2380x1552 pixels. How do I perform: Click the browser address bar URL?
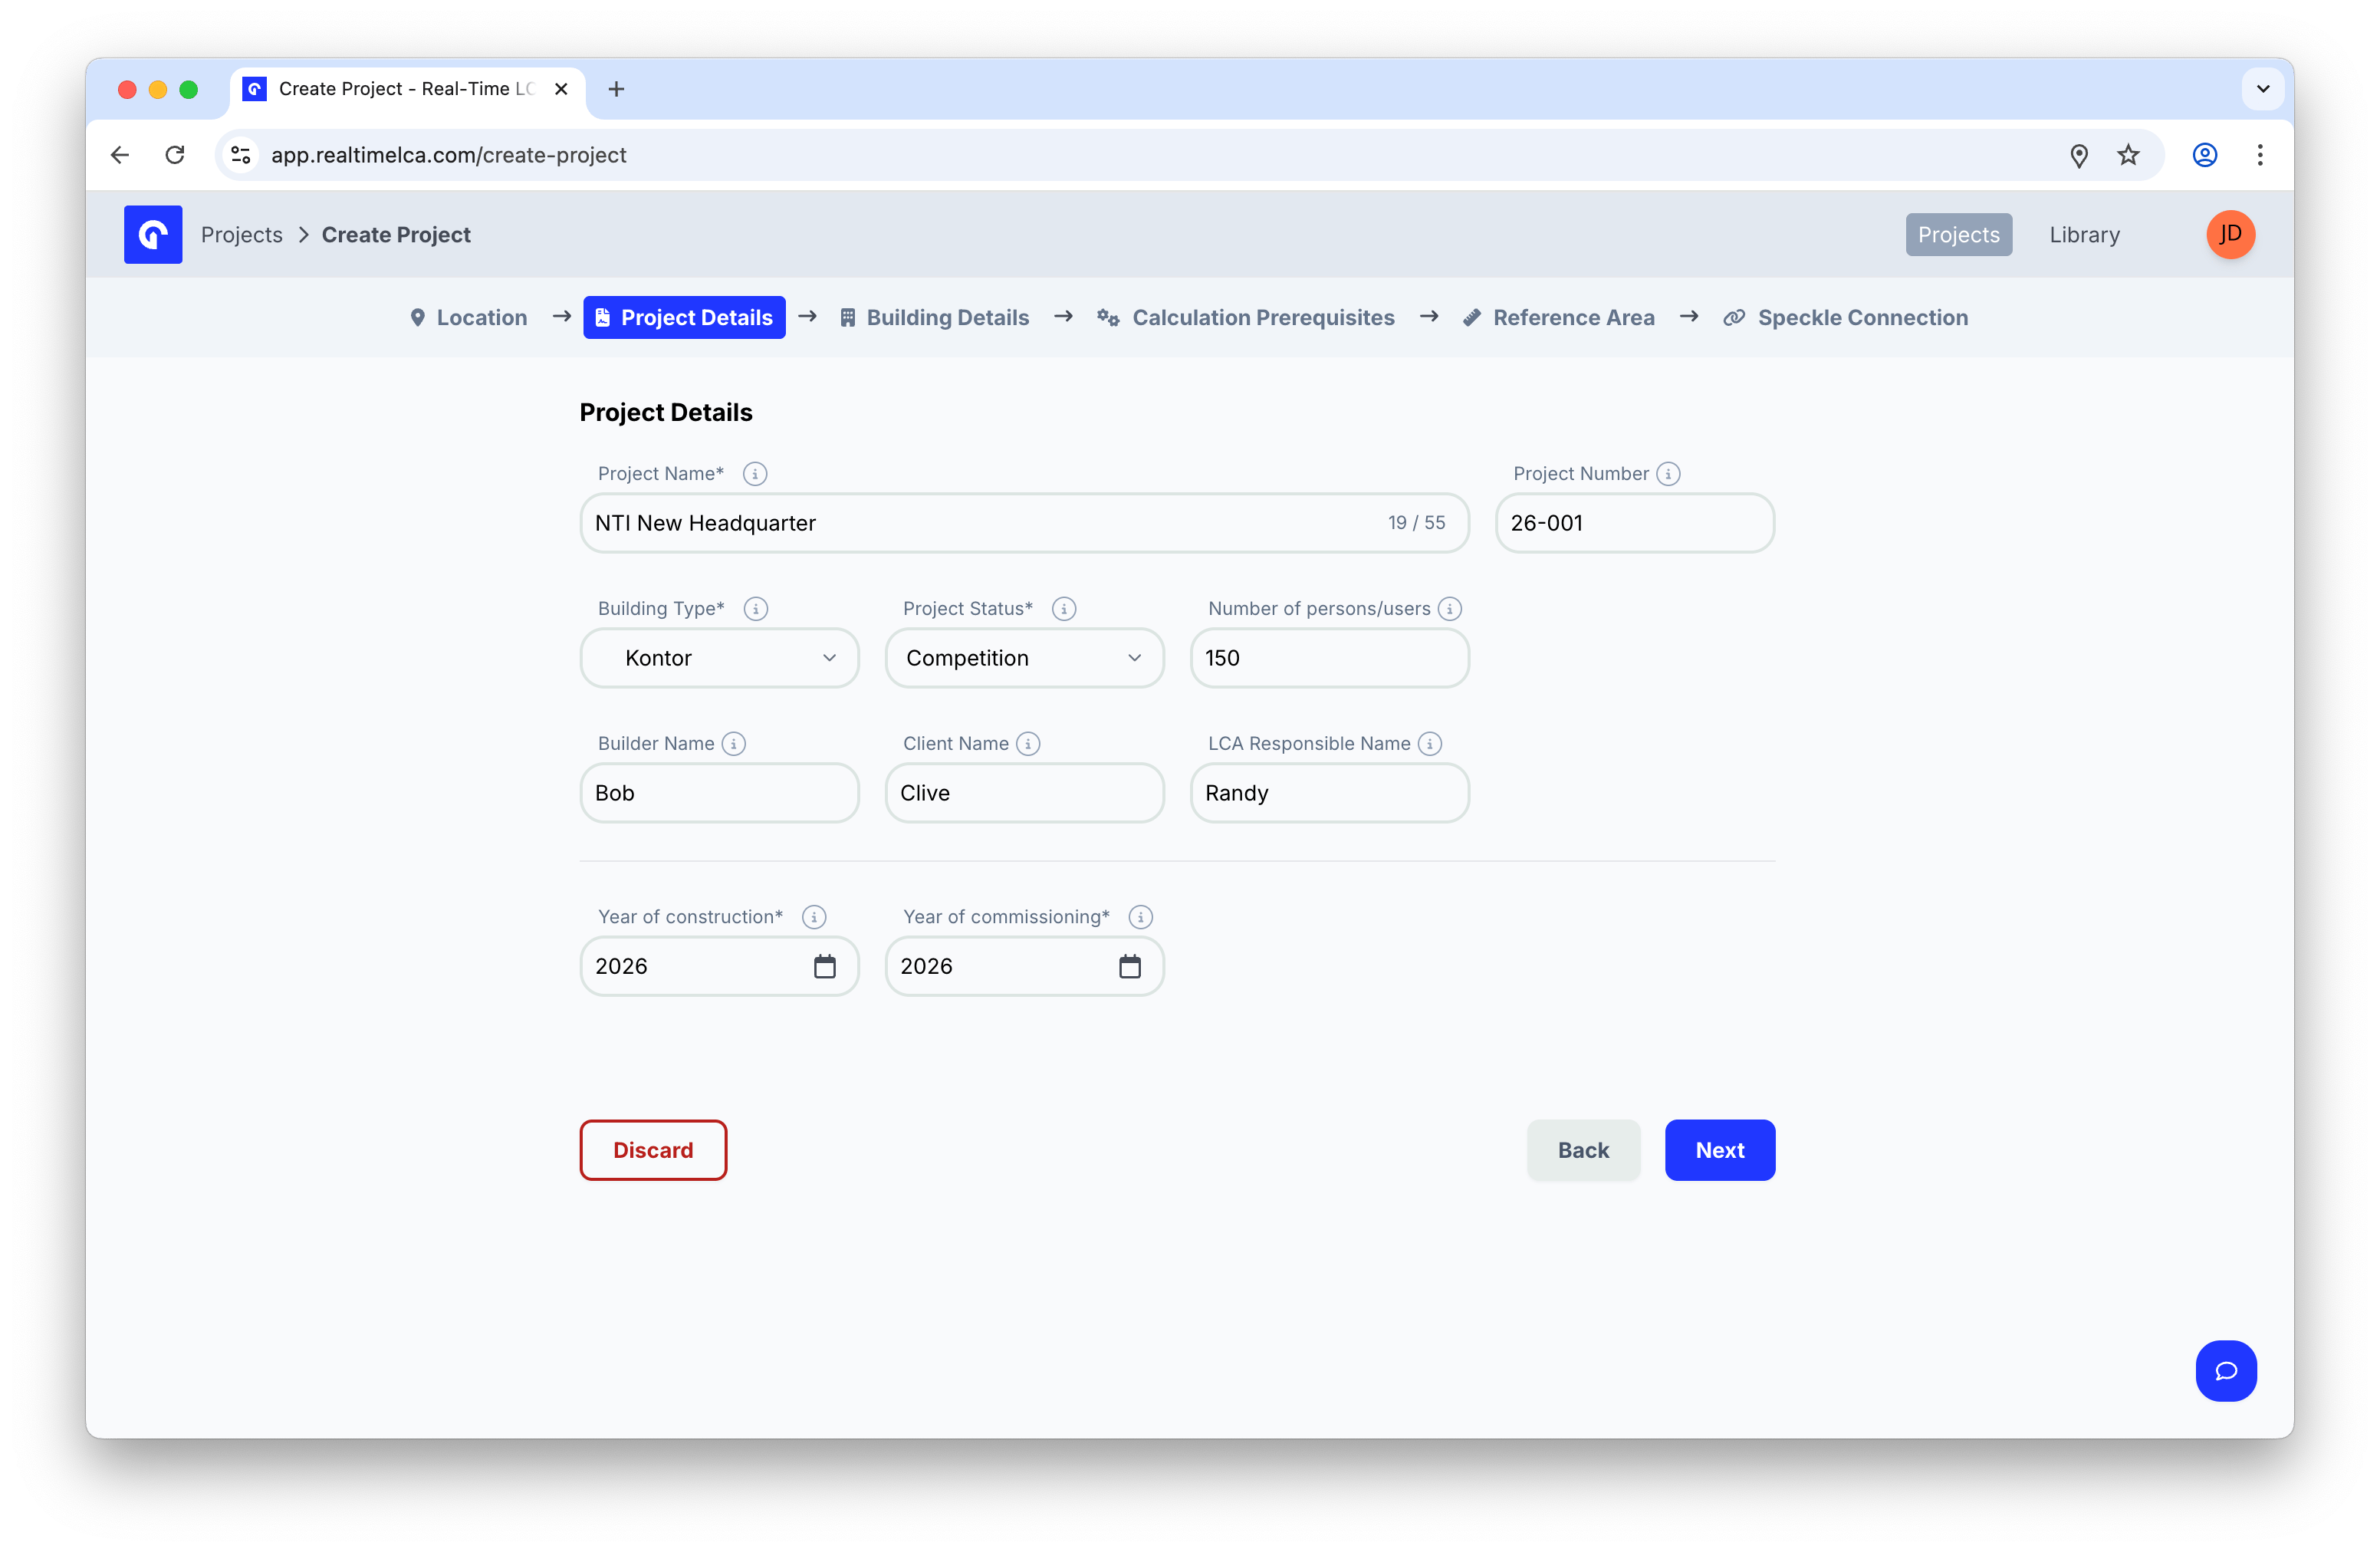click(x=449, y=155)
